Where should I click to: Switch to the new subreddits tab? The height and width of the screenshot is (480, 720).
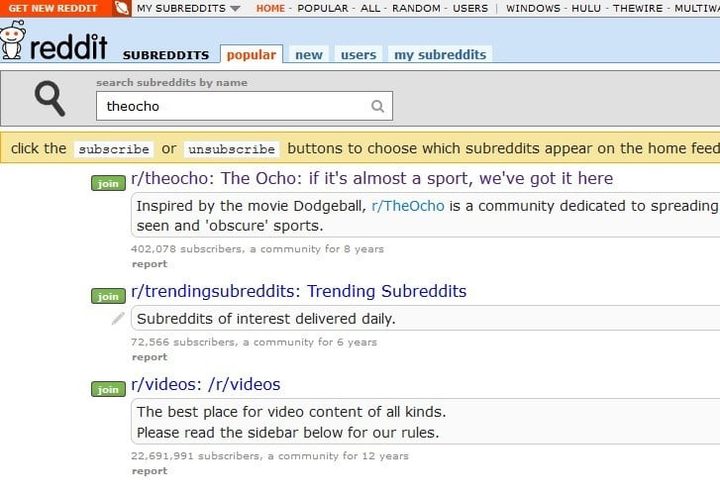click(309, 55)
